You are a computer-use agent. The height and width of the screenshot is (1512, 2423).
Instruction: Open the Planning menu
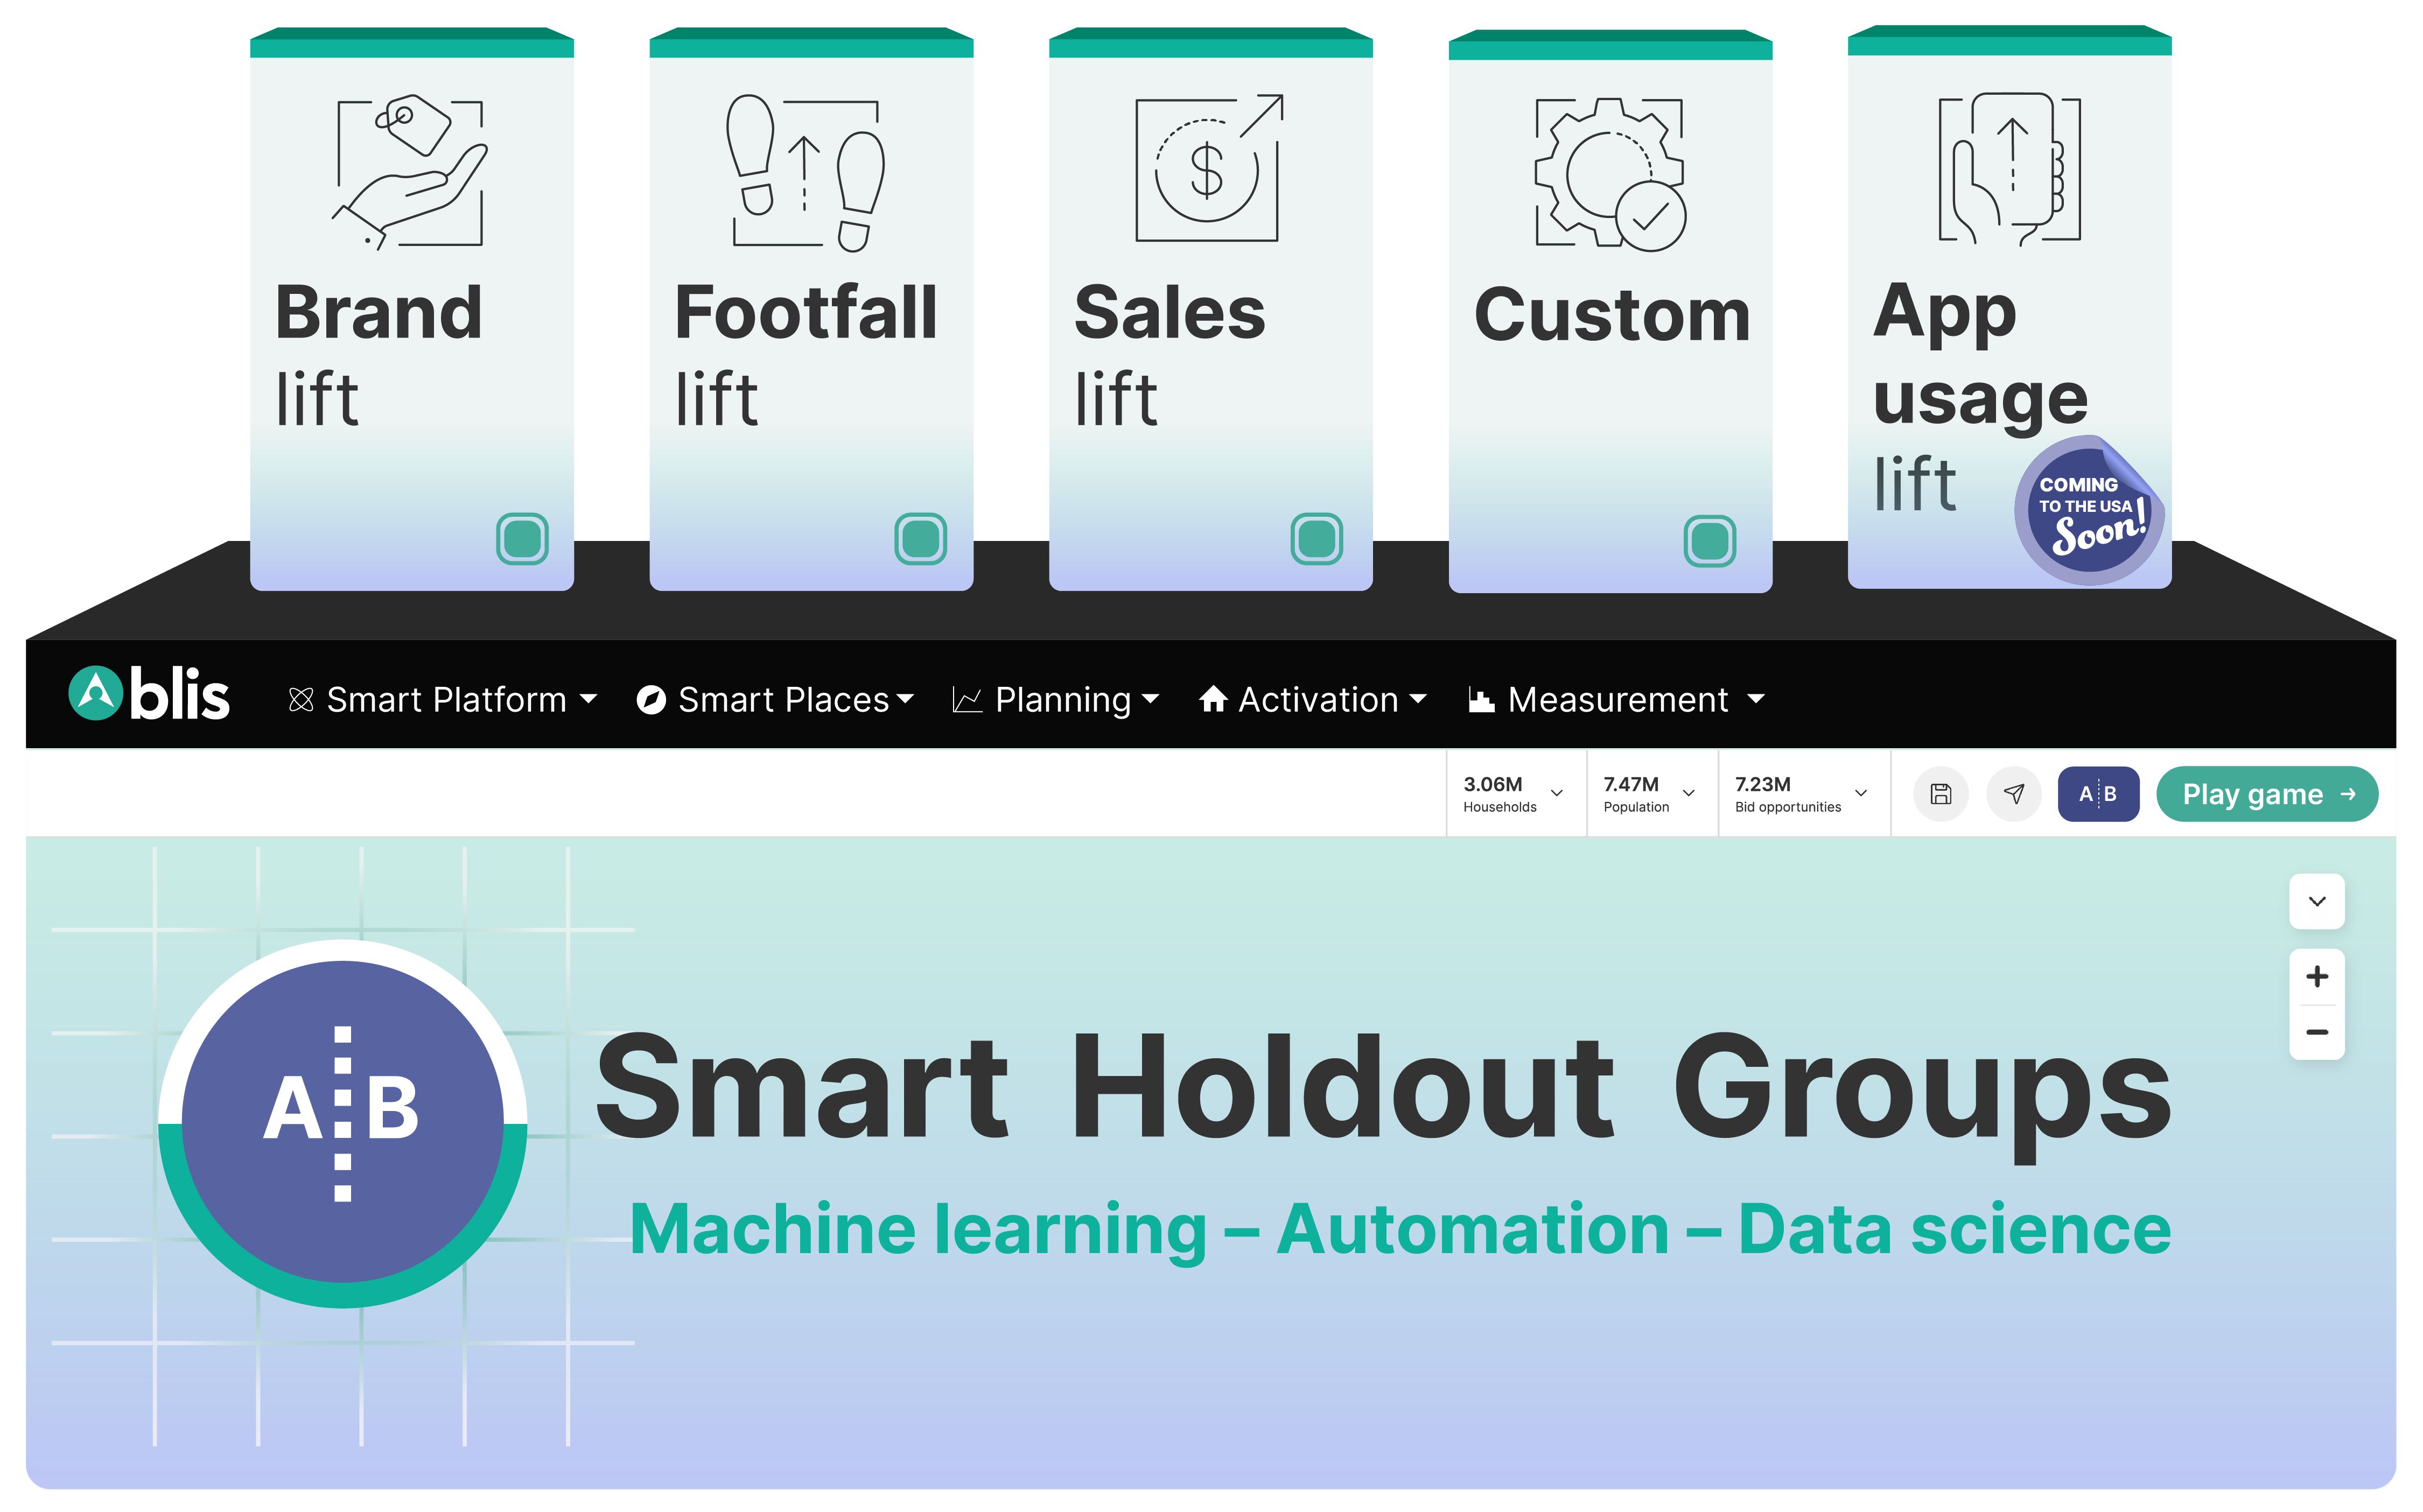(x=1056, y=700)
